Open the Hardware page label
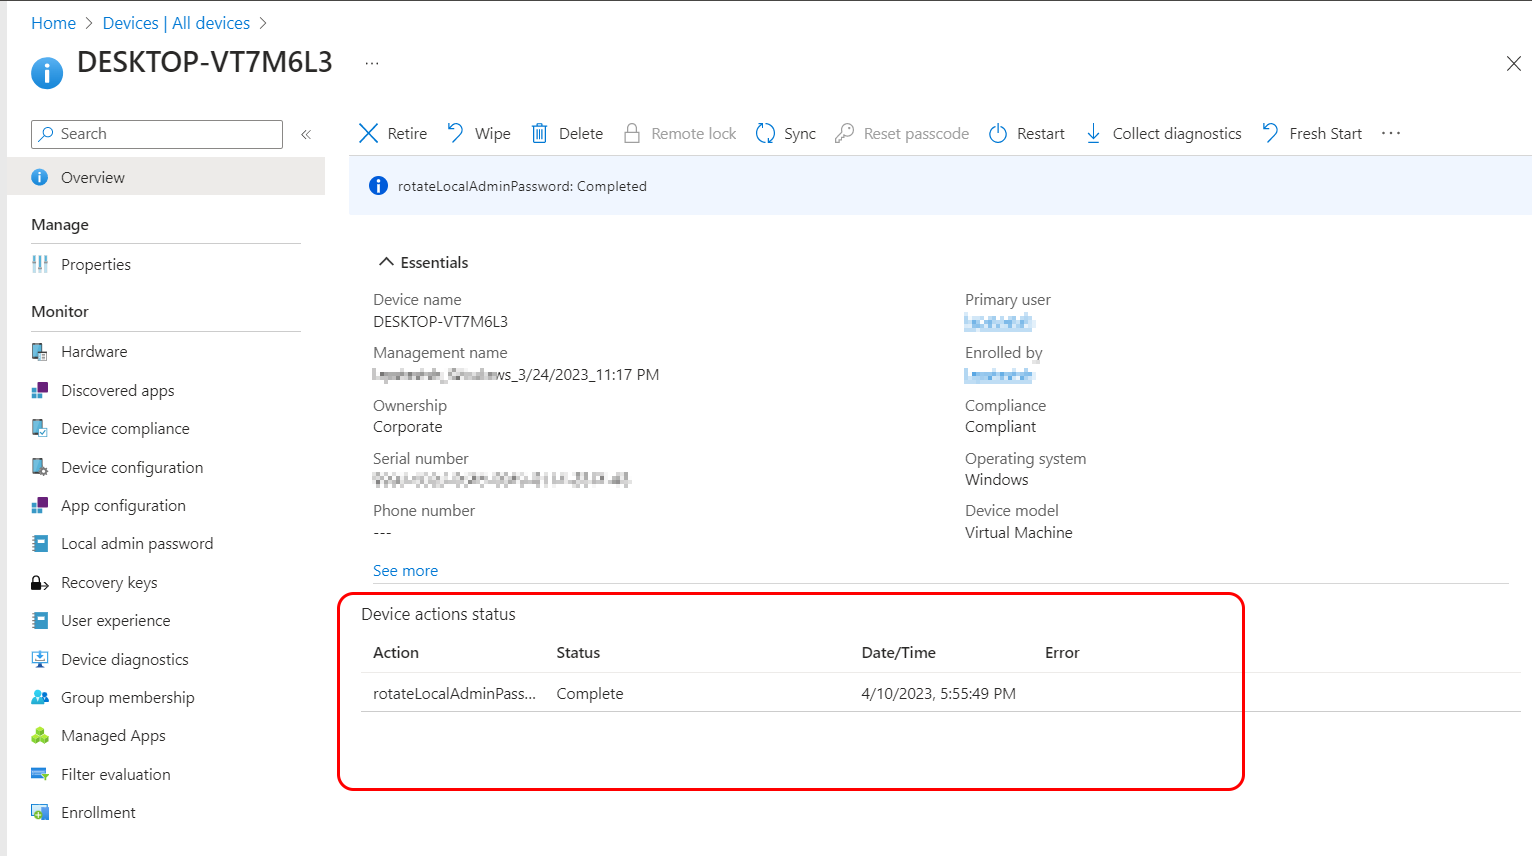This screenshot has height=856, width=1532. click(94, 352)
